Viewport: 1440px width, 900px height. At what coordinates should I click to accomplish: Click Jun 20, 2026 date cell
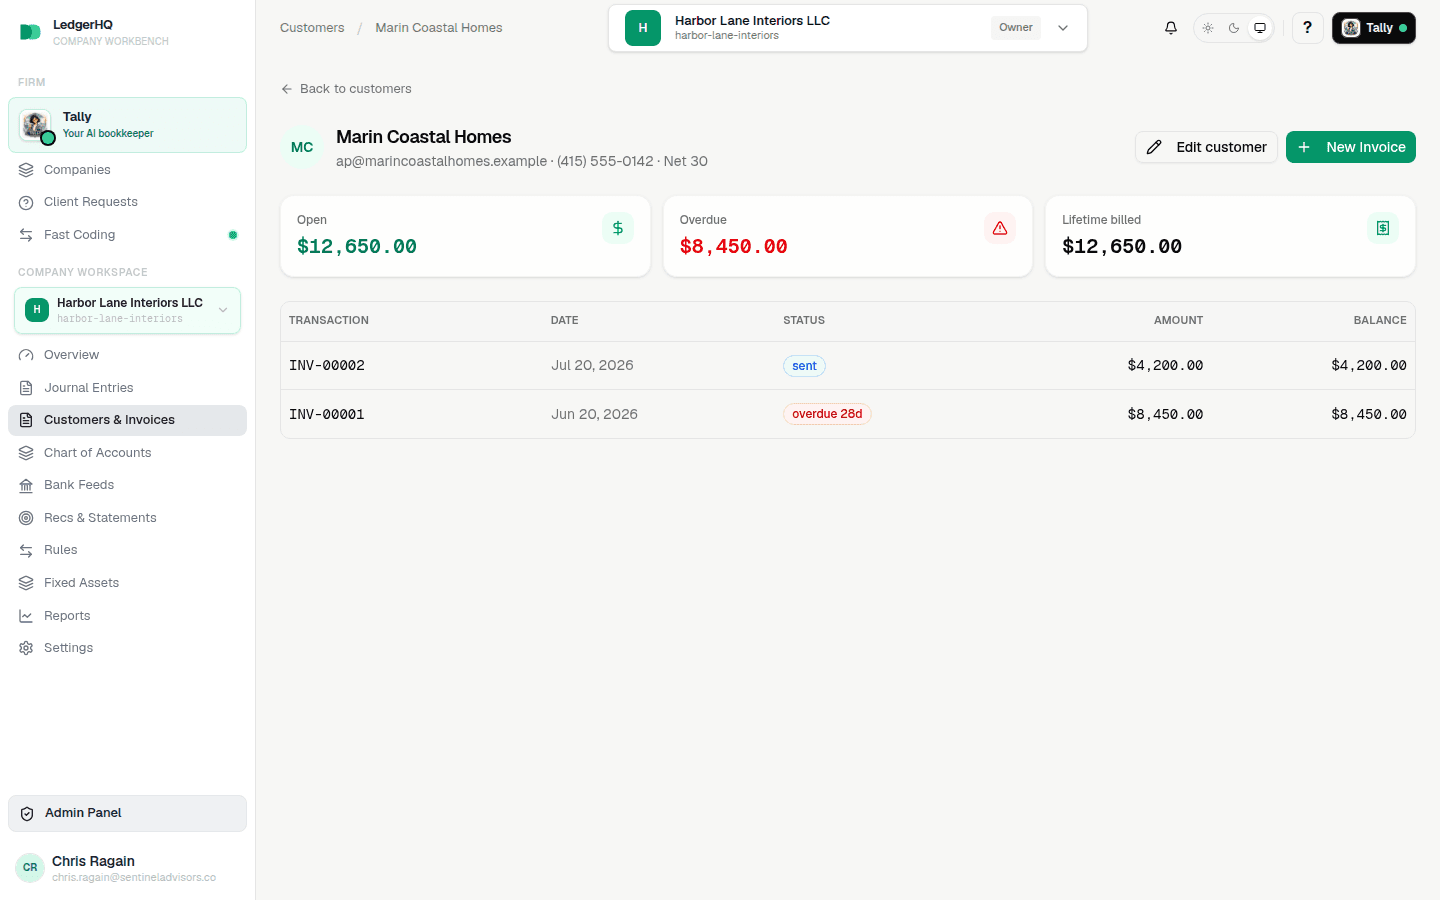click(594, 414)
